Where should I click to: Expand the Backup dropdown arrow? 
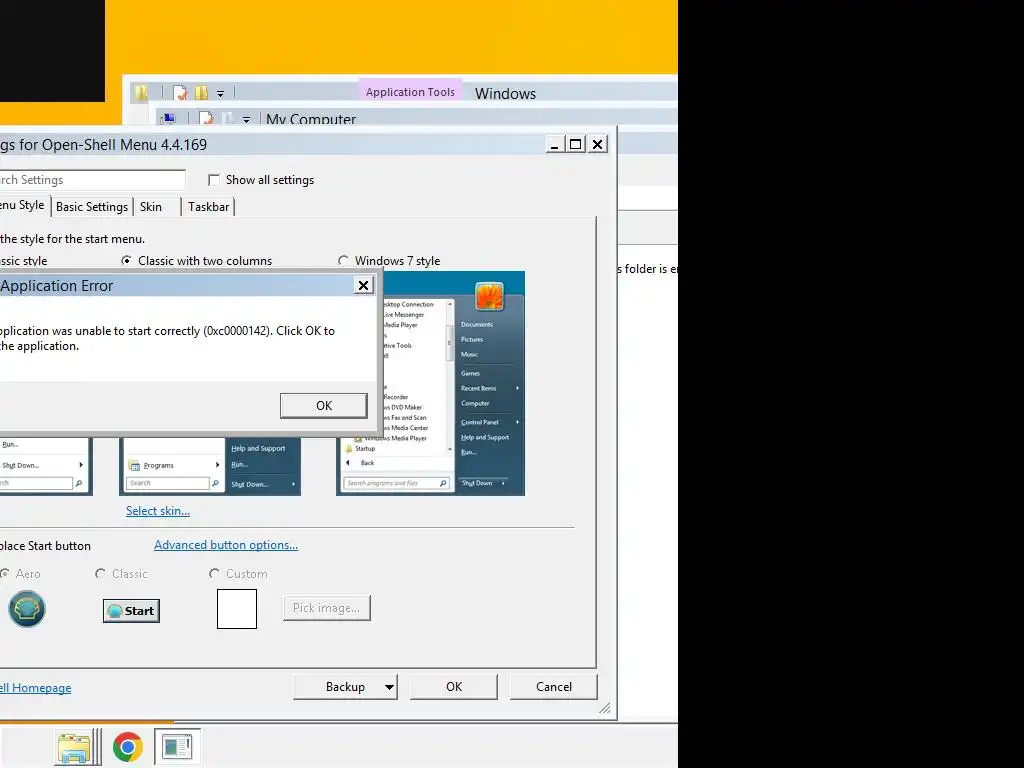[x=389, y=687]
